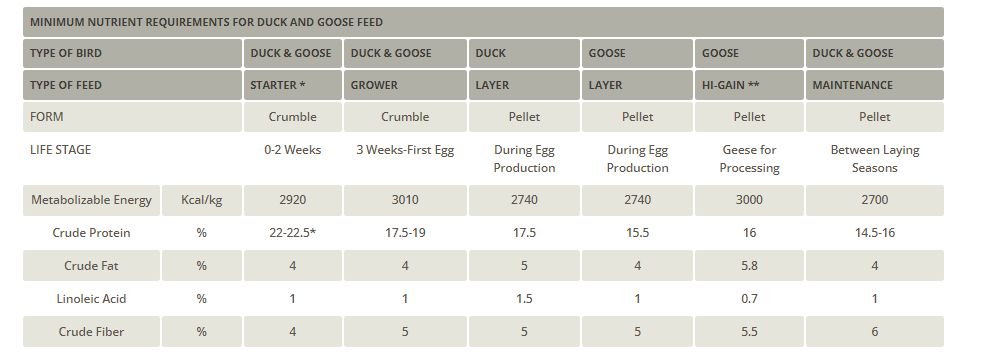Viewport: 995px width, 362px height.
Task: Click the Crude Fat row label
Action: click(91, 265)
